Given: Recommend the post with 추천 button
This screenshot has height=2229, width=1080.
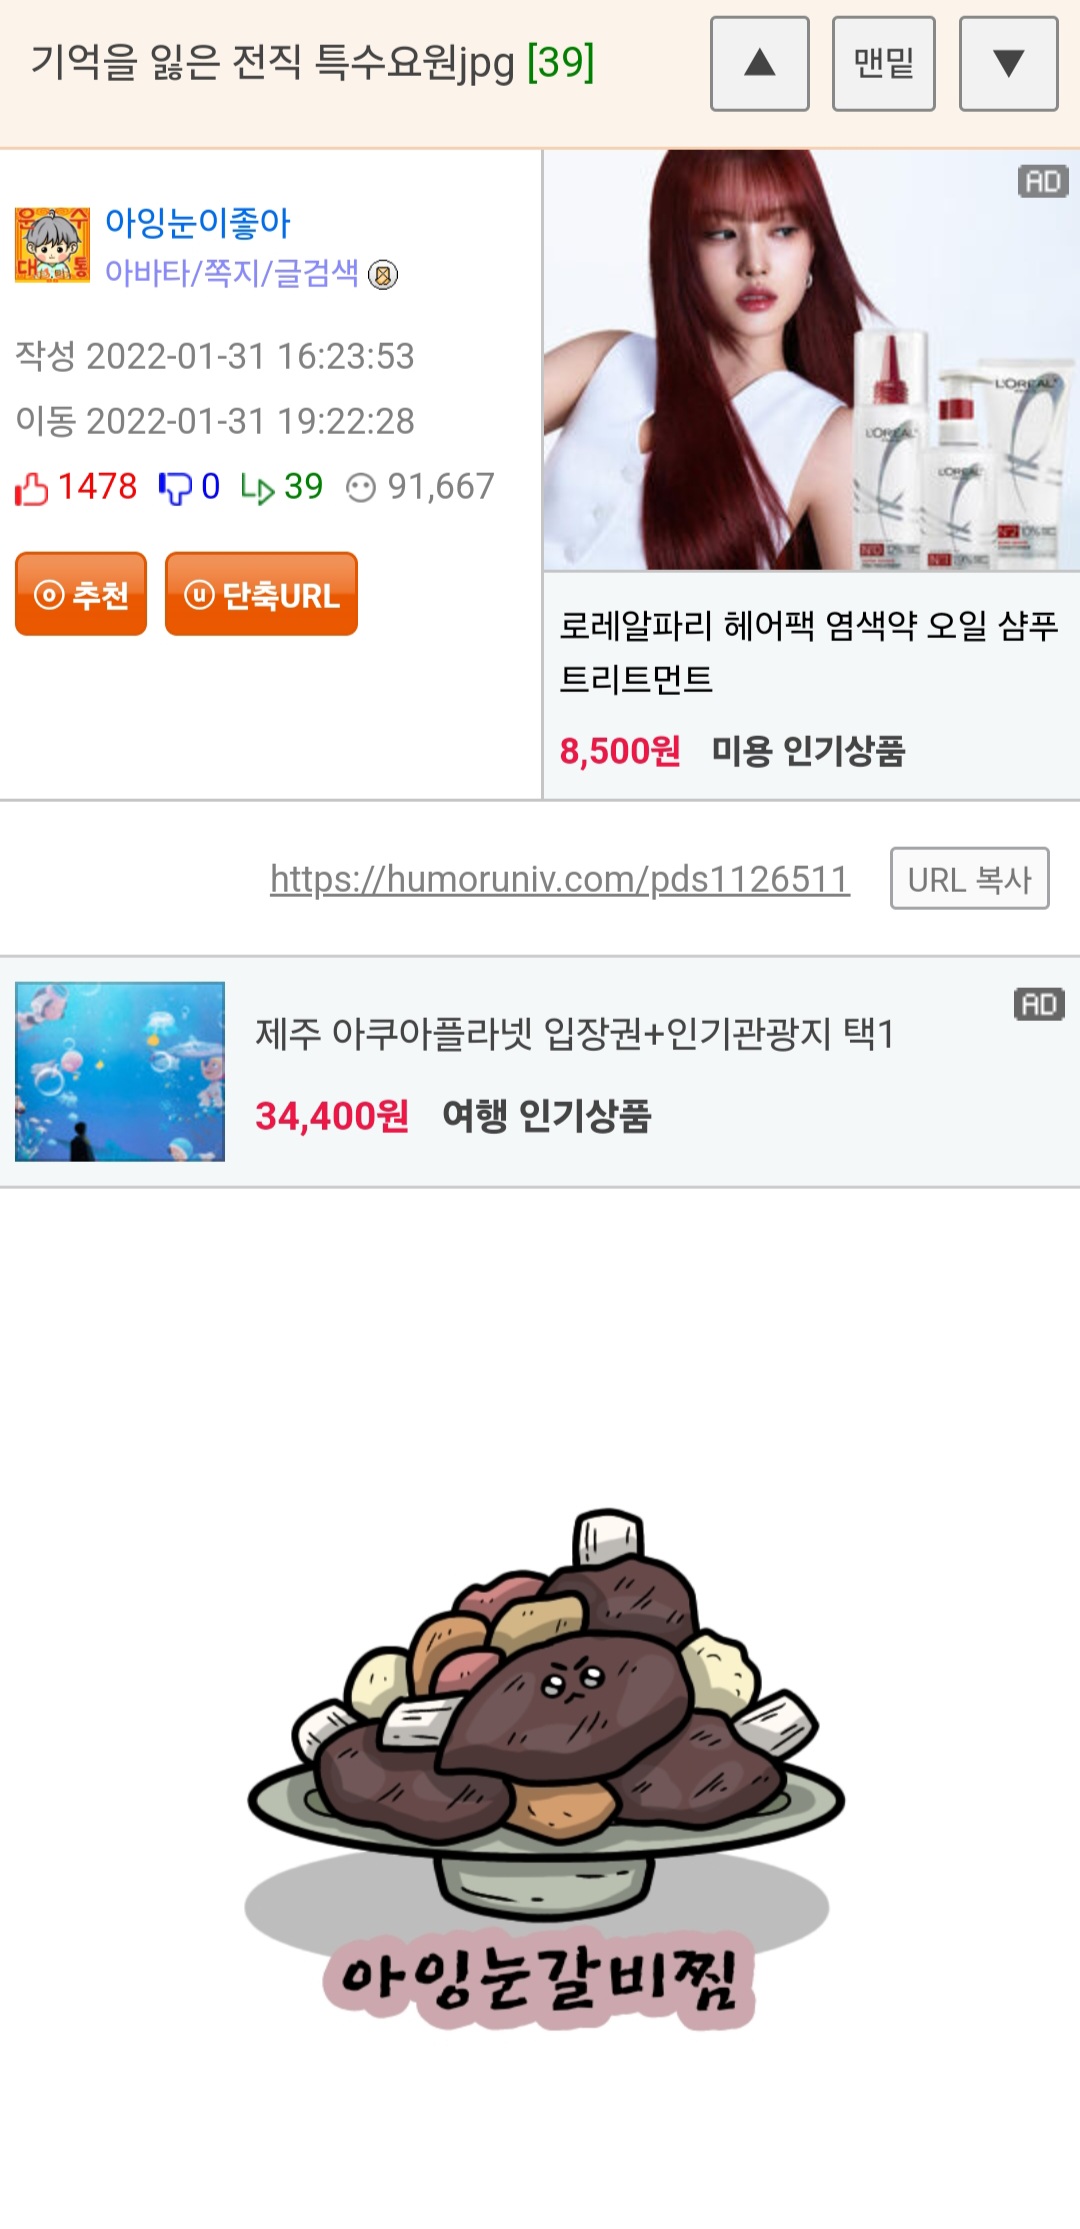Looking at the screenshot, I should (81, 594).
